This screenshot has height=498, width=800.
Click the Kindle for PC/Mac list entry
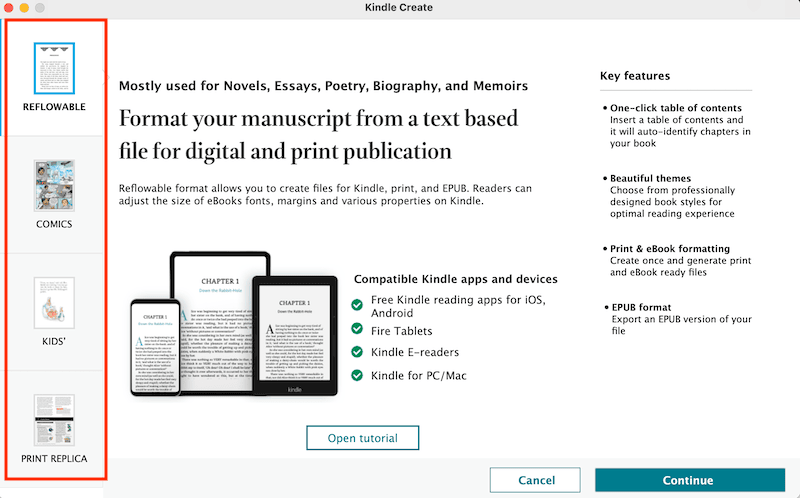point(418,376)
